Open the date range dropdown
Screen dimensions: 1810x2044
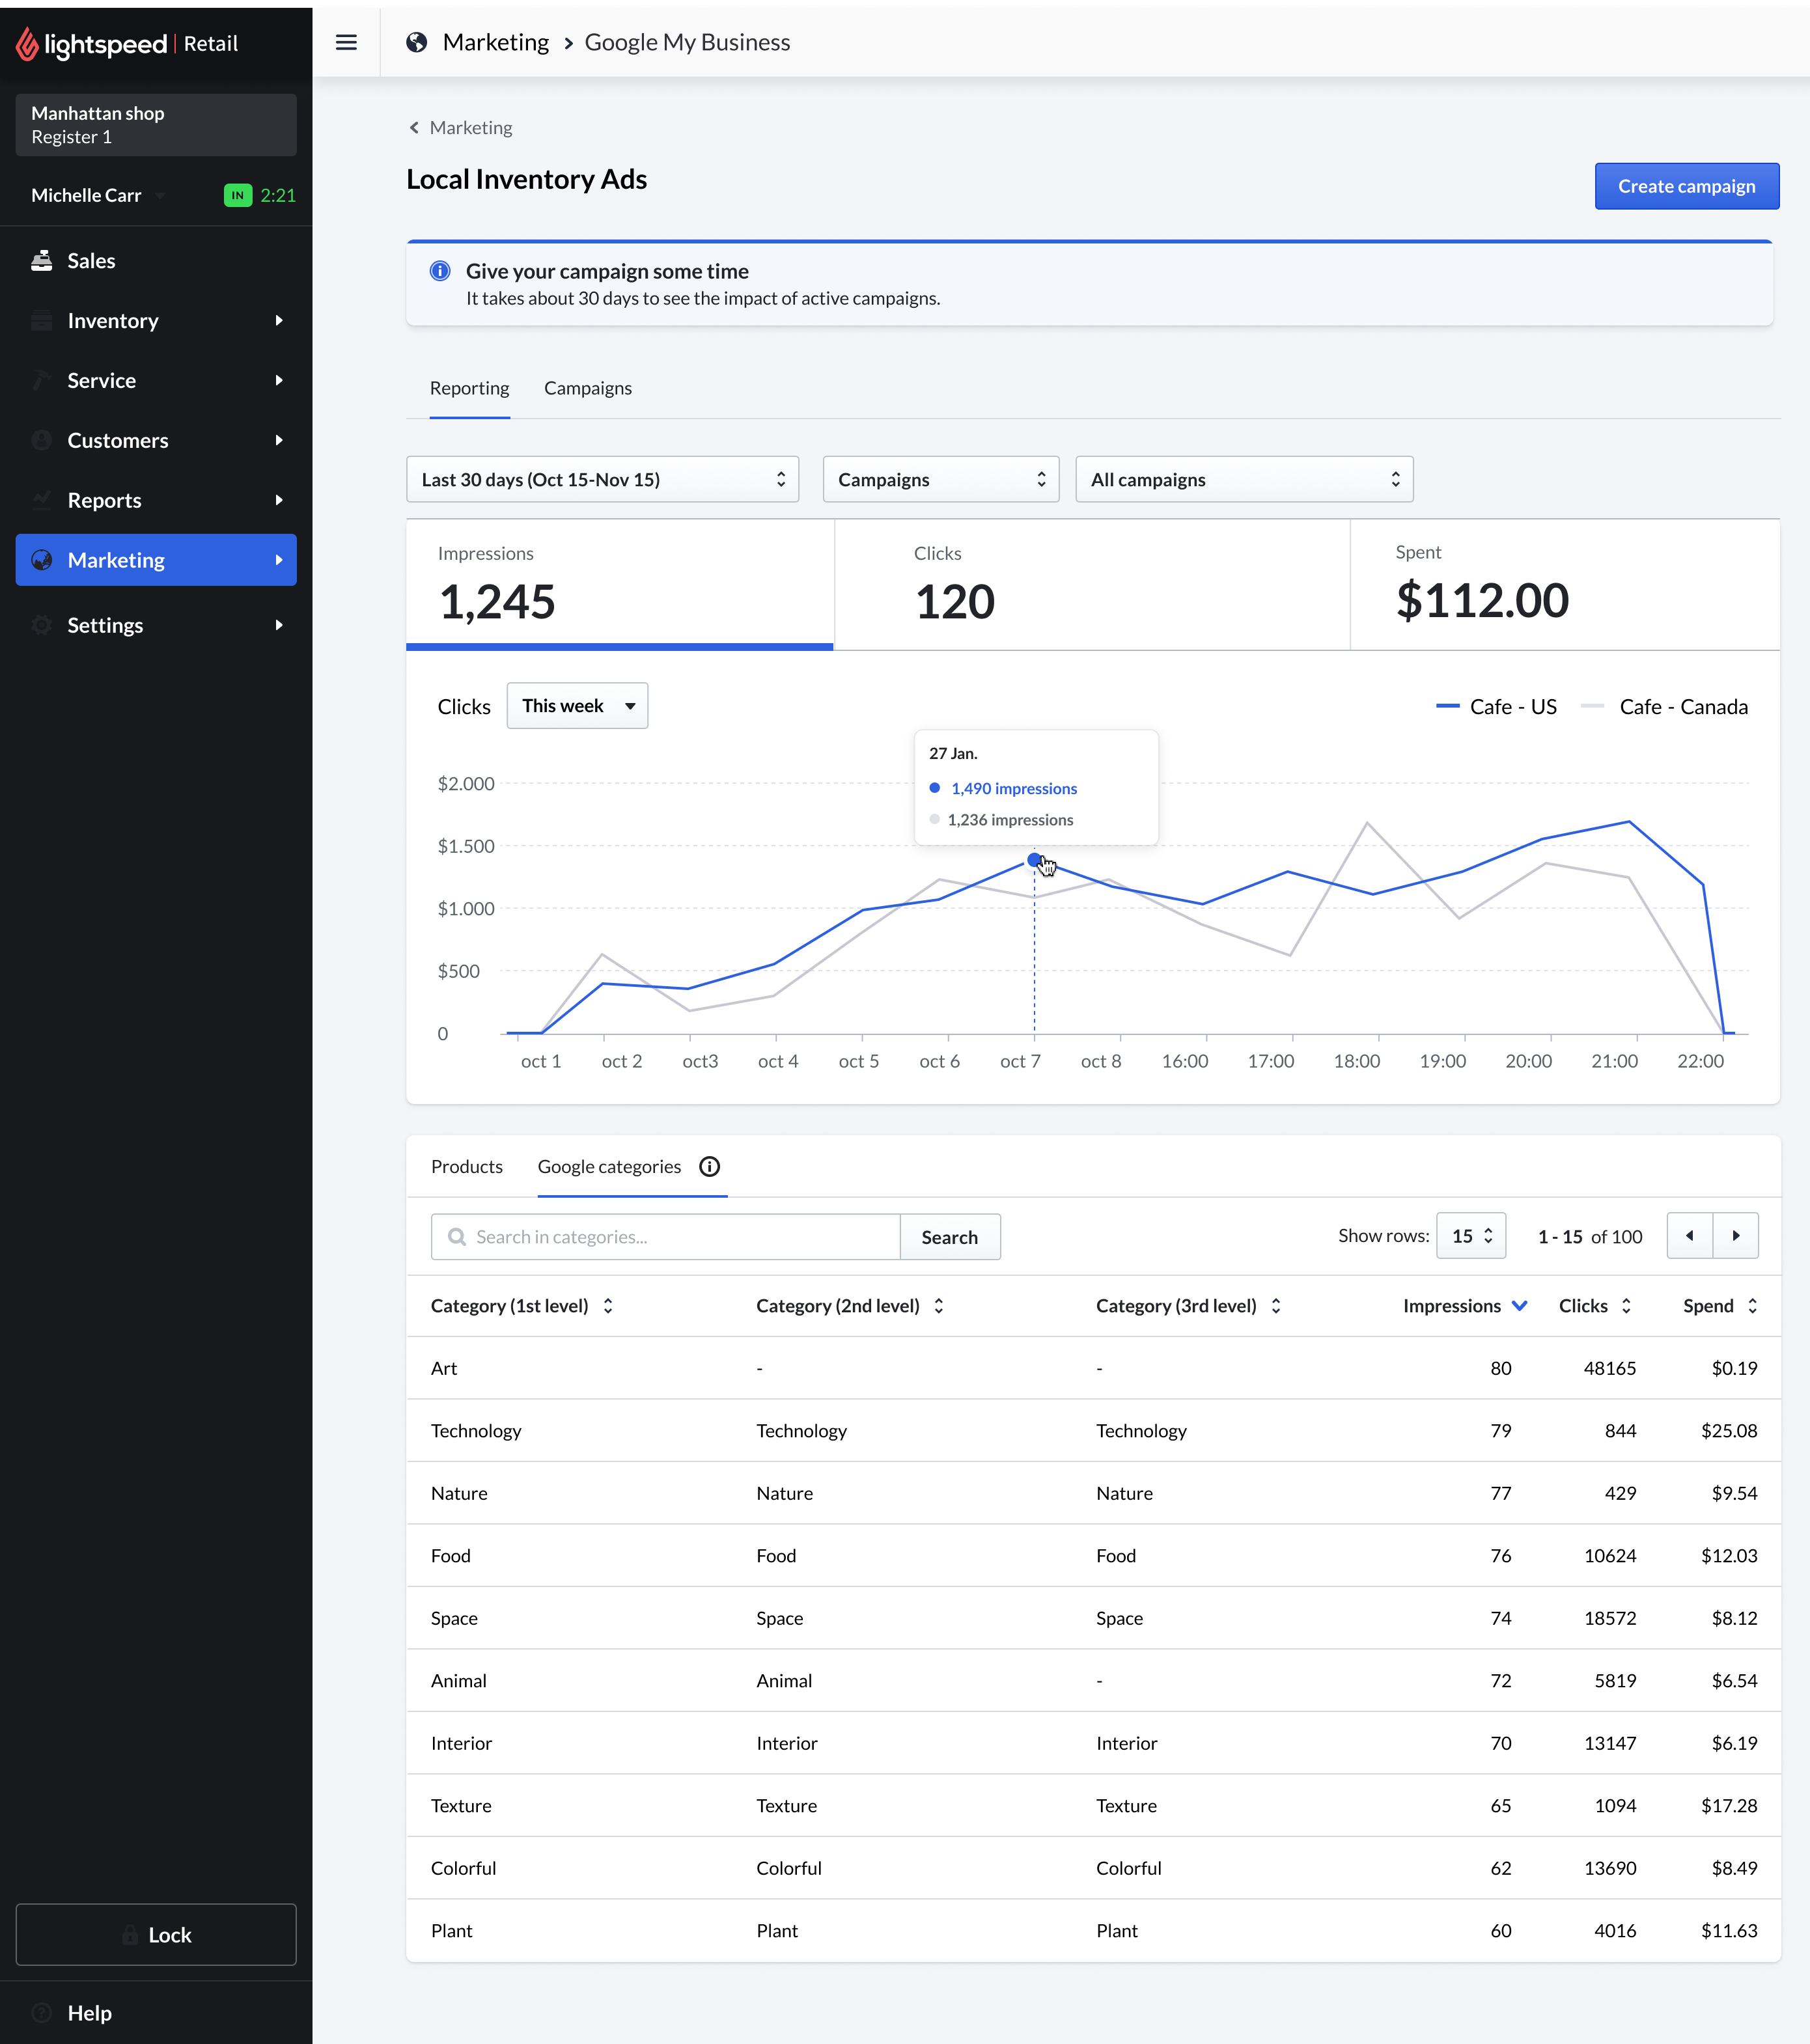coord(602,480)
